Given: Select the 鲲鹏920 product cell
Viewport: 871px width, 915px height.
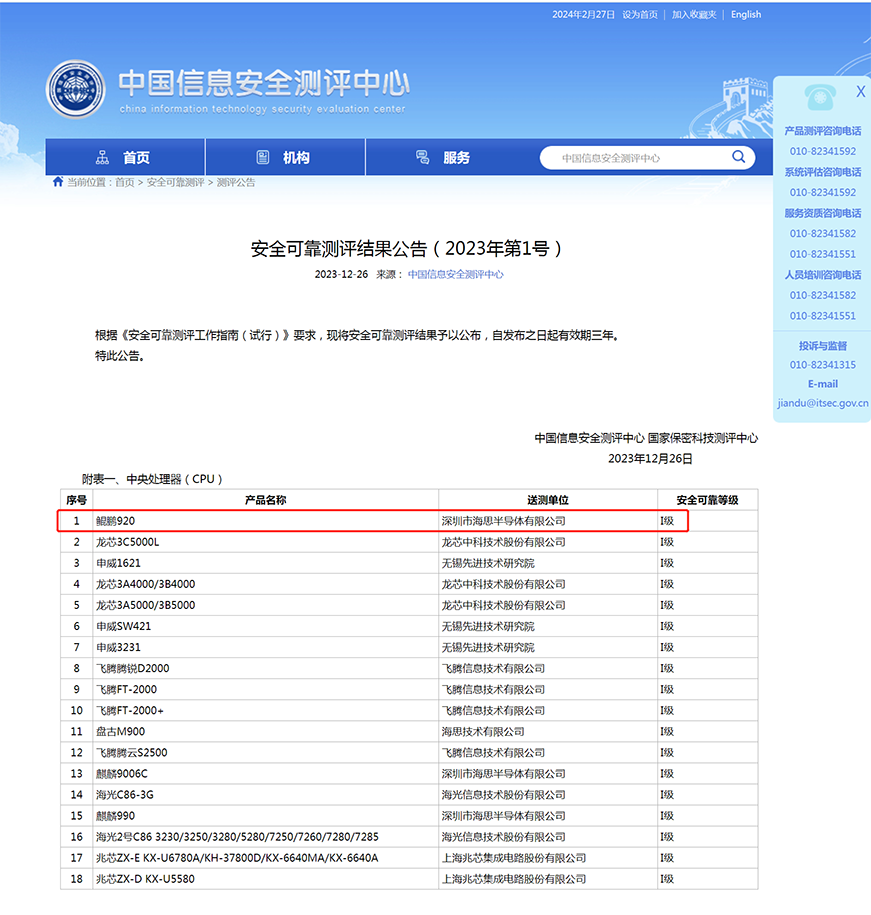Looking at the screenshot, I should coord(265,521).
